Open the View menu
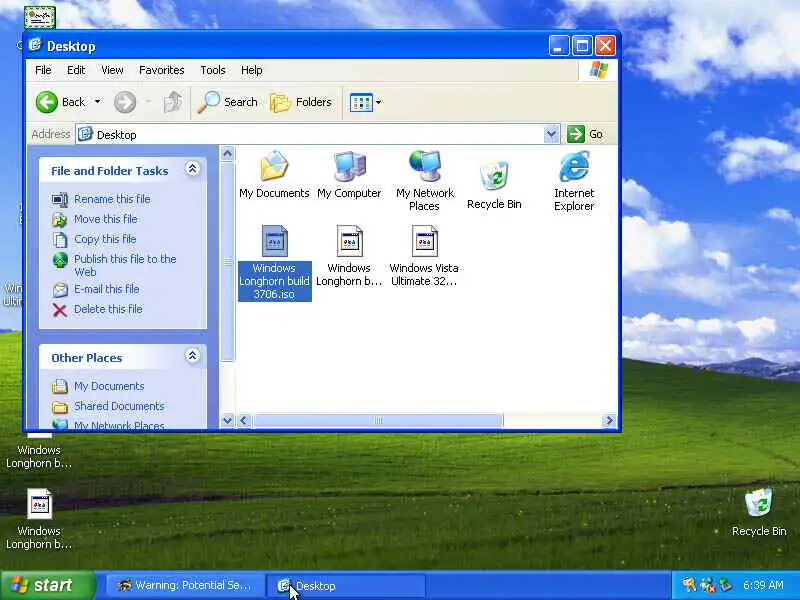 pyautogui.click(x=112, y=70)
